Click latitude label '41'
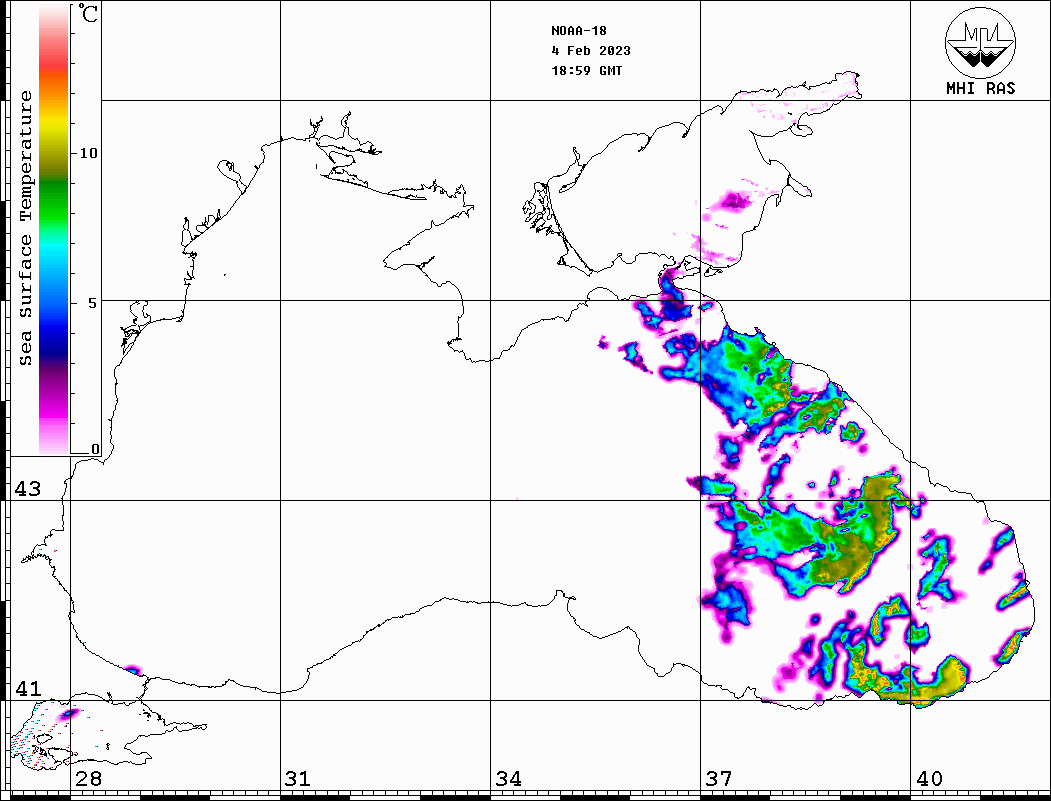This screenshot has width=1051, height=801. (27, 689)
